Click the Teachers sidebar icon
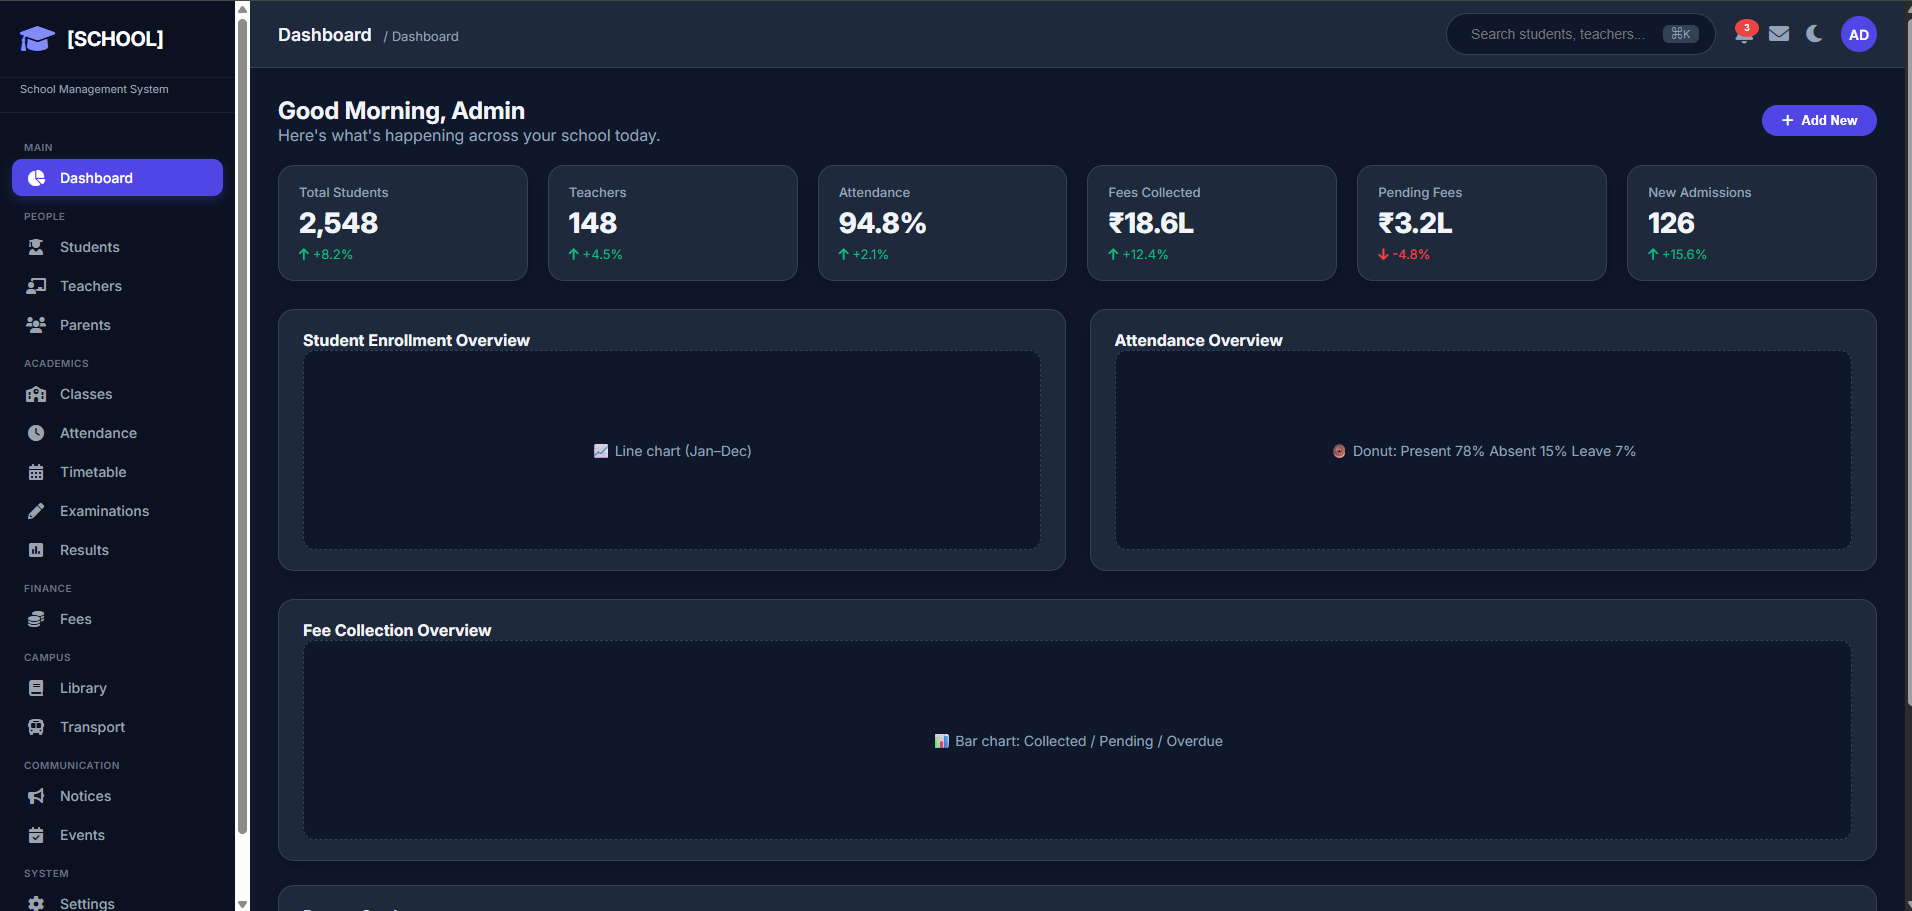Screen dimensions: 1912x911 (x=36, y=286)
